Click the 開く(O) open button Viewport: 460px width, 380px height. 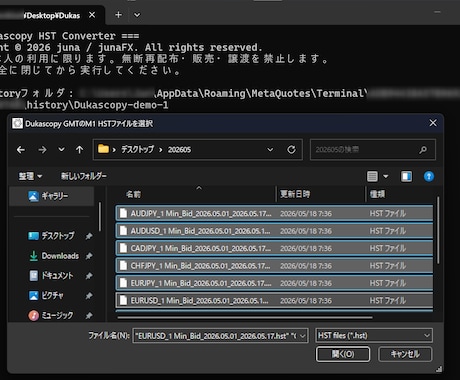(x=343, y=354)
